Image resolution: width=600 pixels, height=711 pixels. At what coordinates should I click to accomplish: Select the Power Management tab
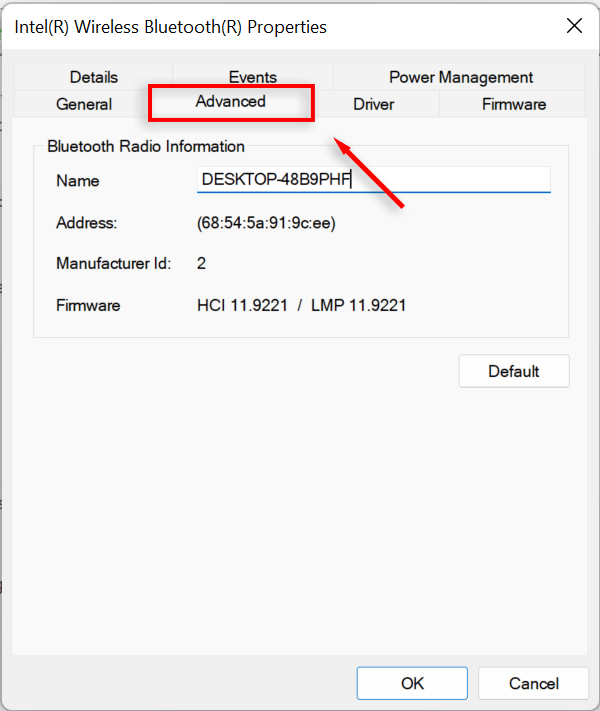460,77
